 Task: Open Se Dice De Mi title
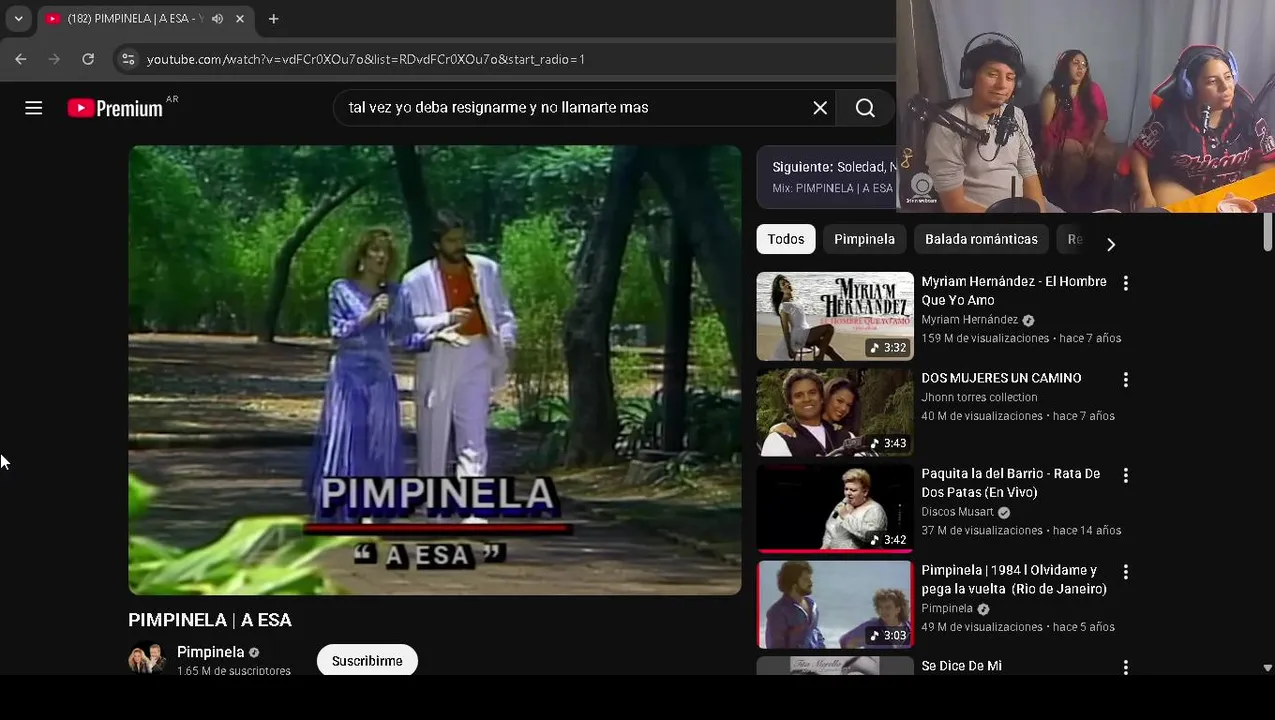[961, 666]
